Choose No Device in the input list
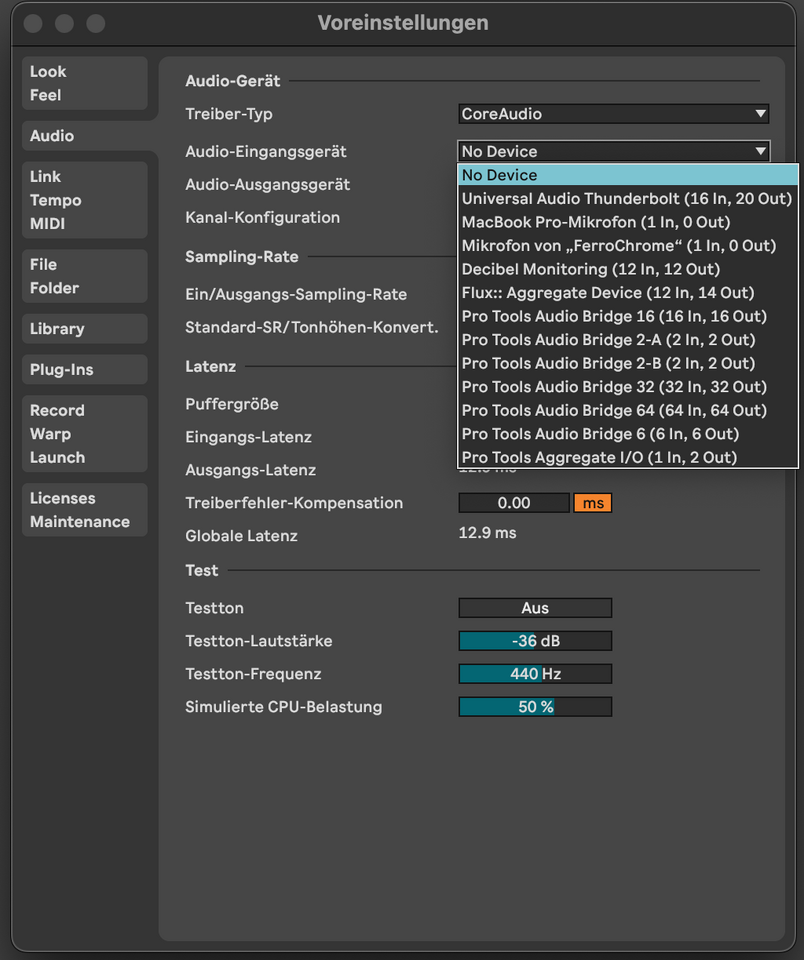Screen dimensions: 804x960 pos(628,175)
